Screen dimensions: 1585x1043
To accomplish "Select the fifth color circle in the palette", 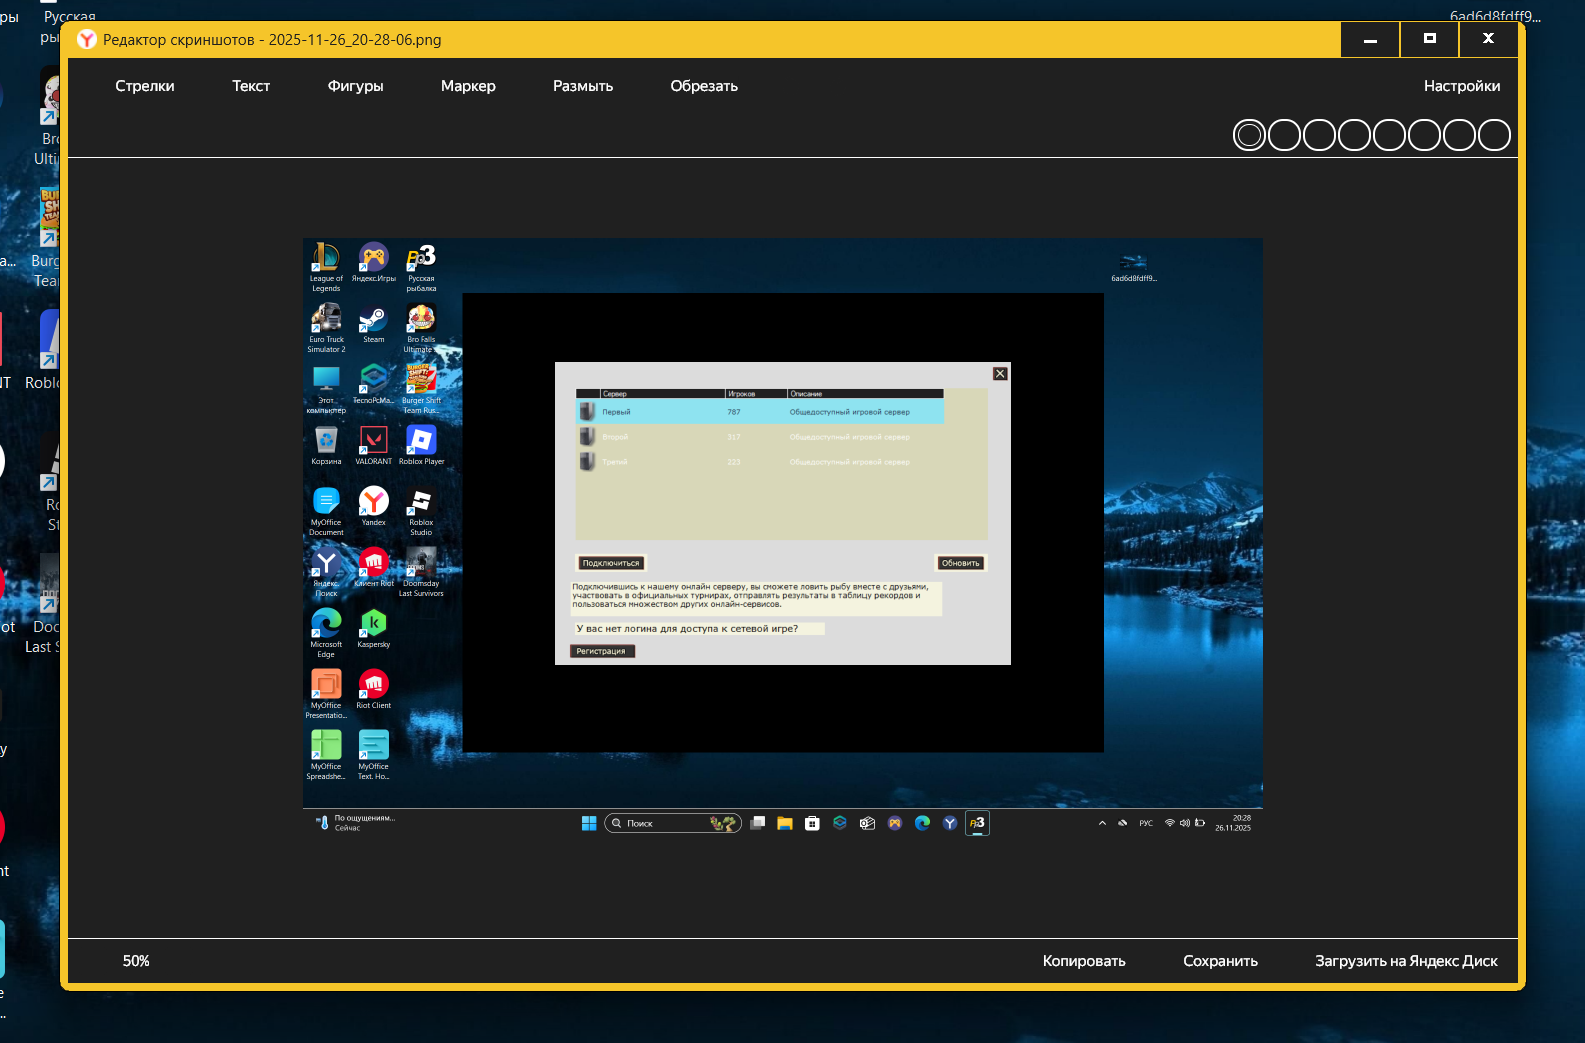I will [1389, 135].
